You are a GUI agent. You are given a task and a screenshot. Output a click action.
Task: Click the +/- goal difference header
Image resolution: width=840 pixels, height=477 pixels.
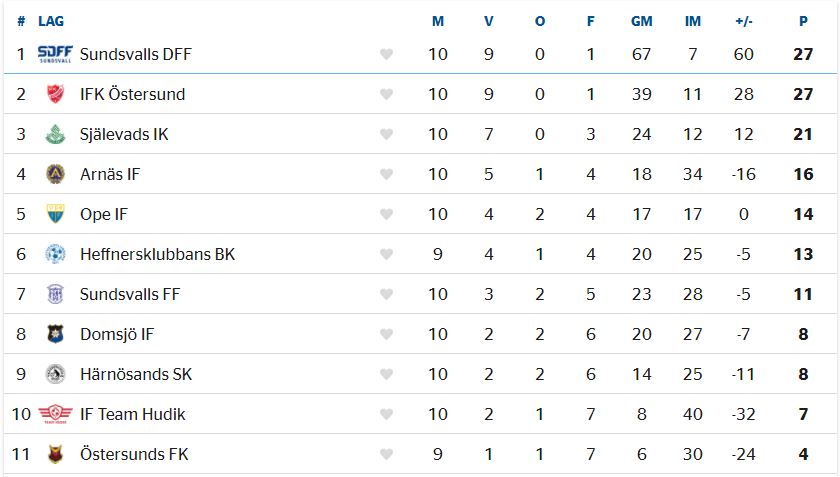point(744,21)
